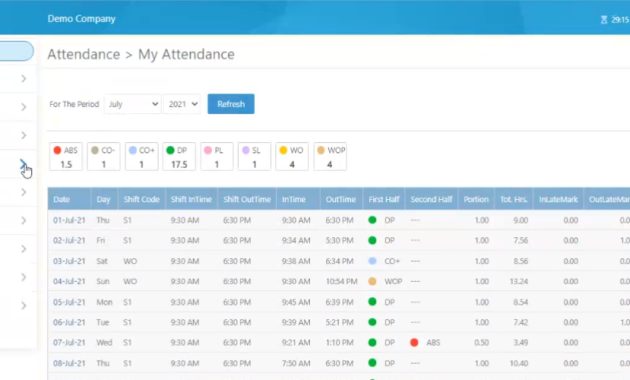Click the 5:21 PM OutTime cell
This screenshot has height=380, width=630.
[x=340, y=322]
